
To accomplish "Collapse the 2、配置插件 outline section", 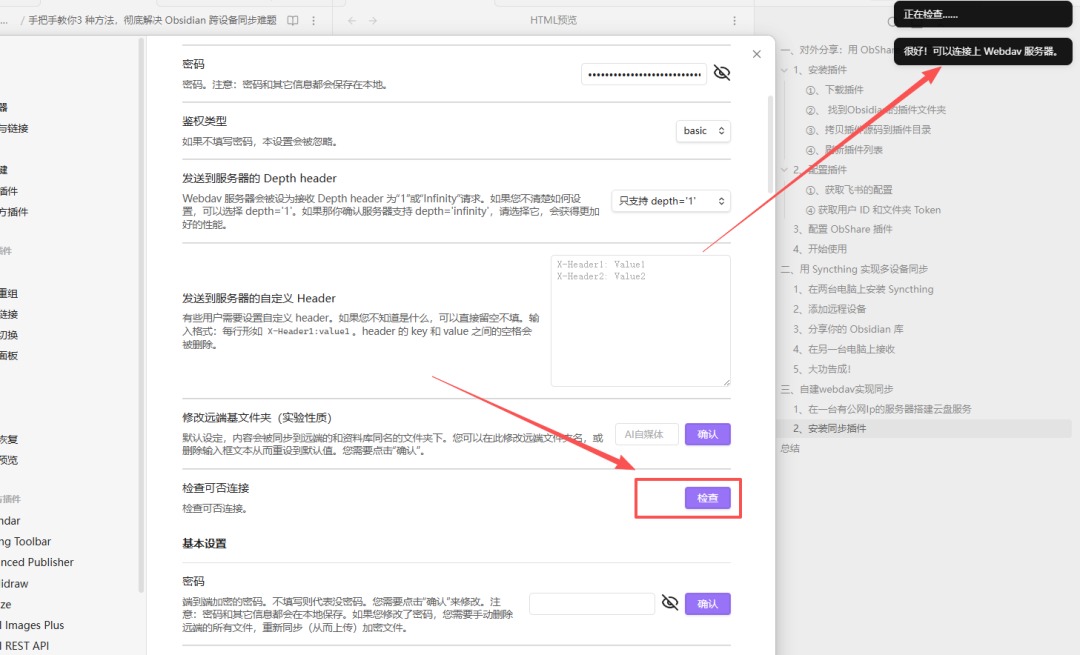I will 785,169.
